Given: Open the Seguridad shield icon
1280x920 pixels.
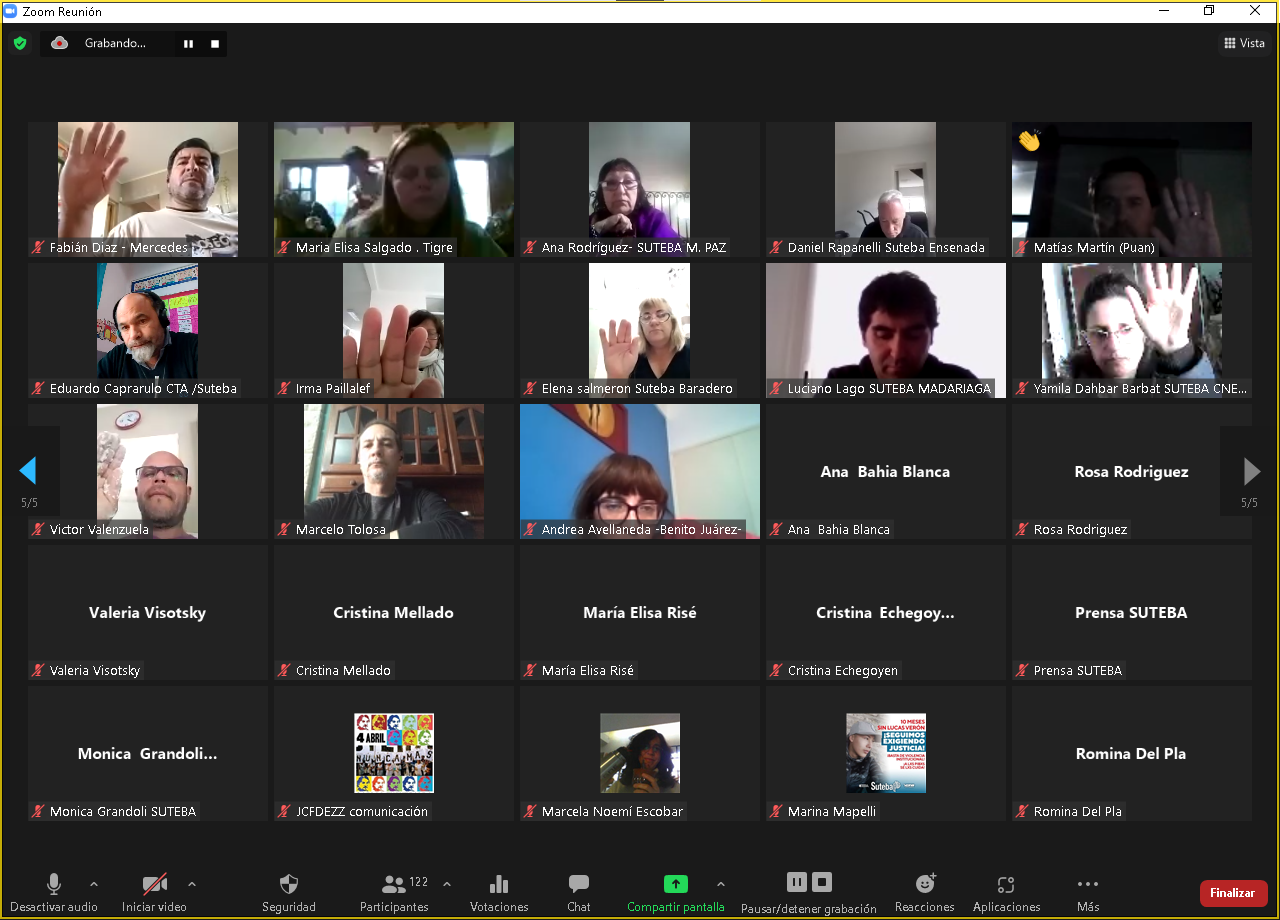Looking at the screenshot, I should click(288, 885).
